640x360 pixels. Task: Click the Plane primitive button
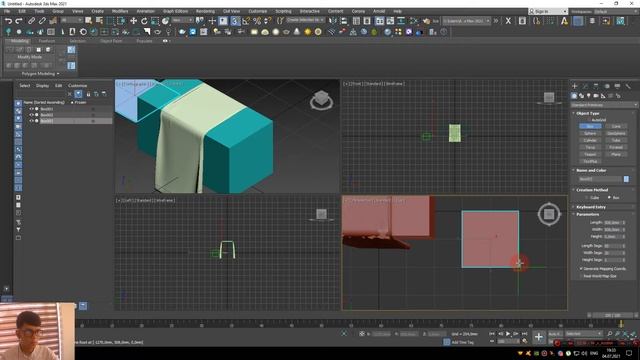pyautogui.click(x=616, y=155)
